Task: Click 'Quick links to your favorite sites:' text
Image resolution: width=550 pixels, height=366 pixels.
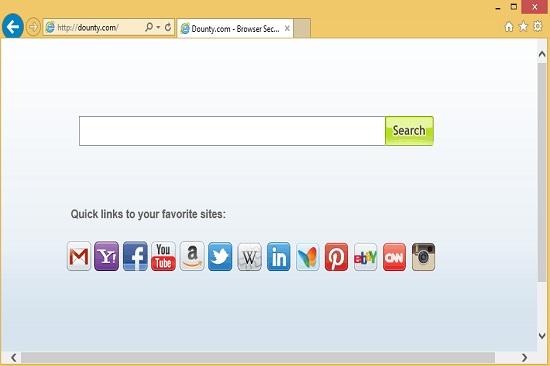Action: [x=148, y=214]
